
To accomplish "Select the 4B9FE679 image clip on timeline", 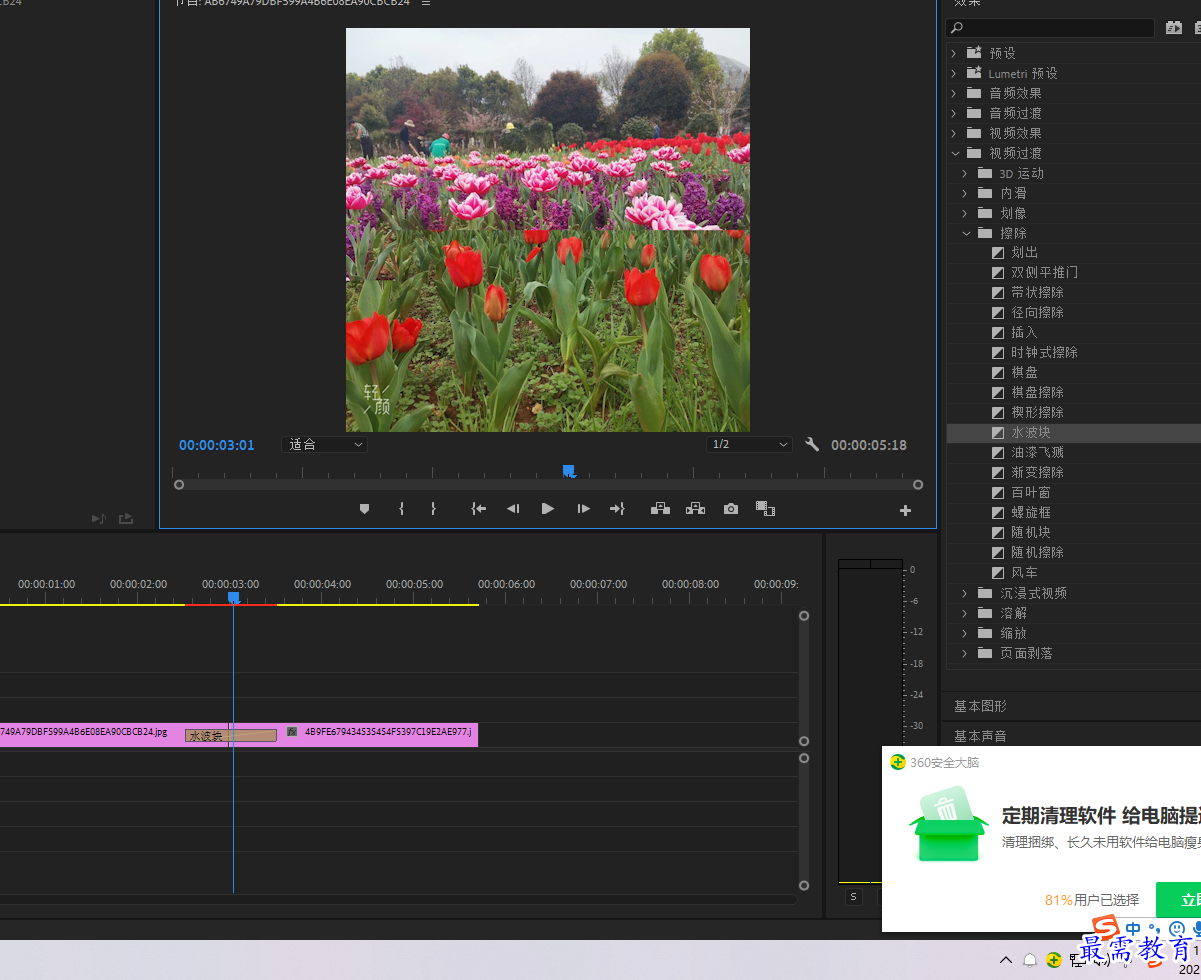I will point(380,733).
